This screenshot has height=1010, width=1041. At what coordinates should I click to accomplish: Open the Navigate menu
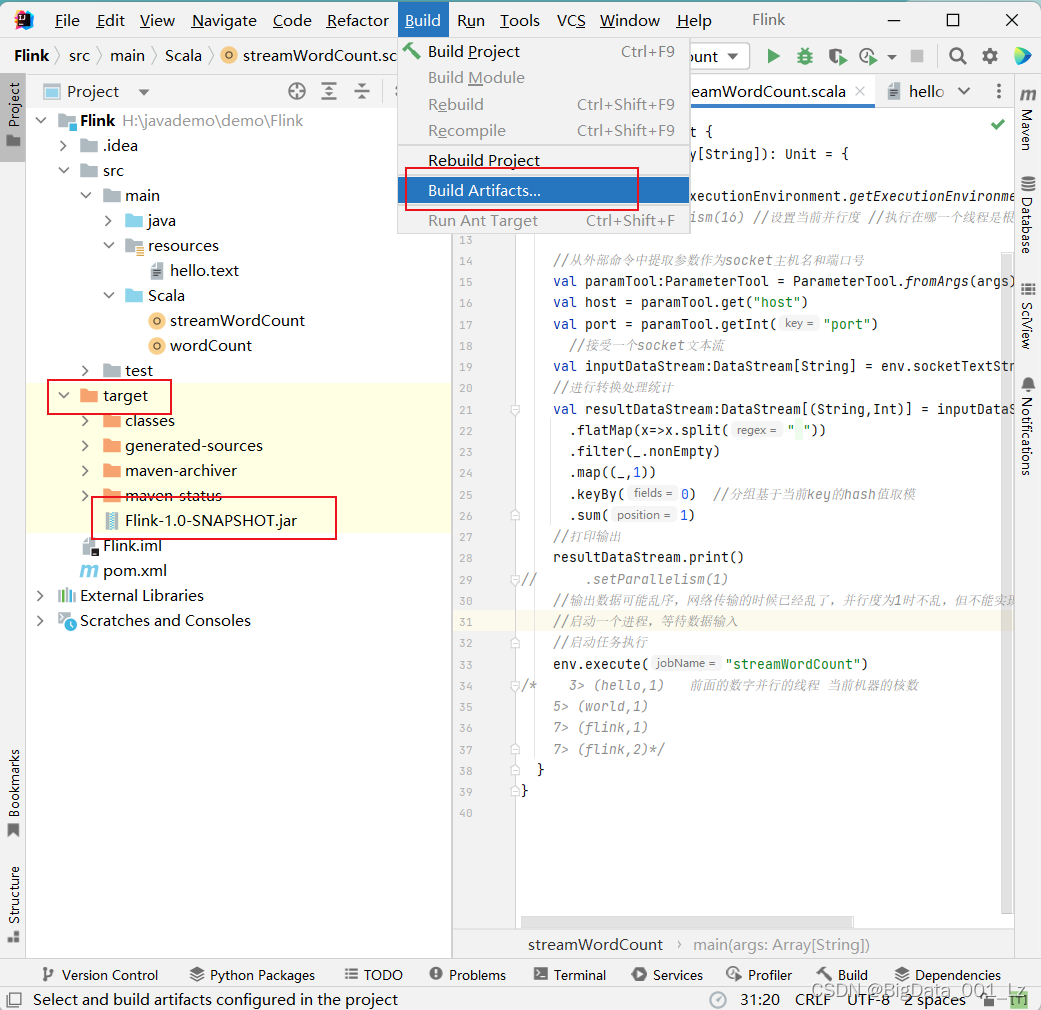tap(224, 21)
